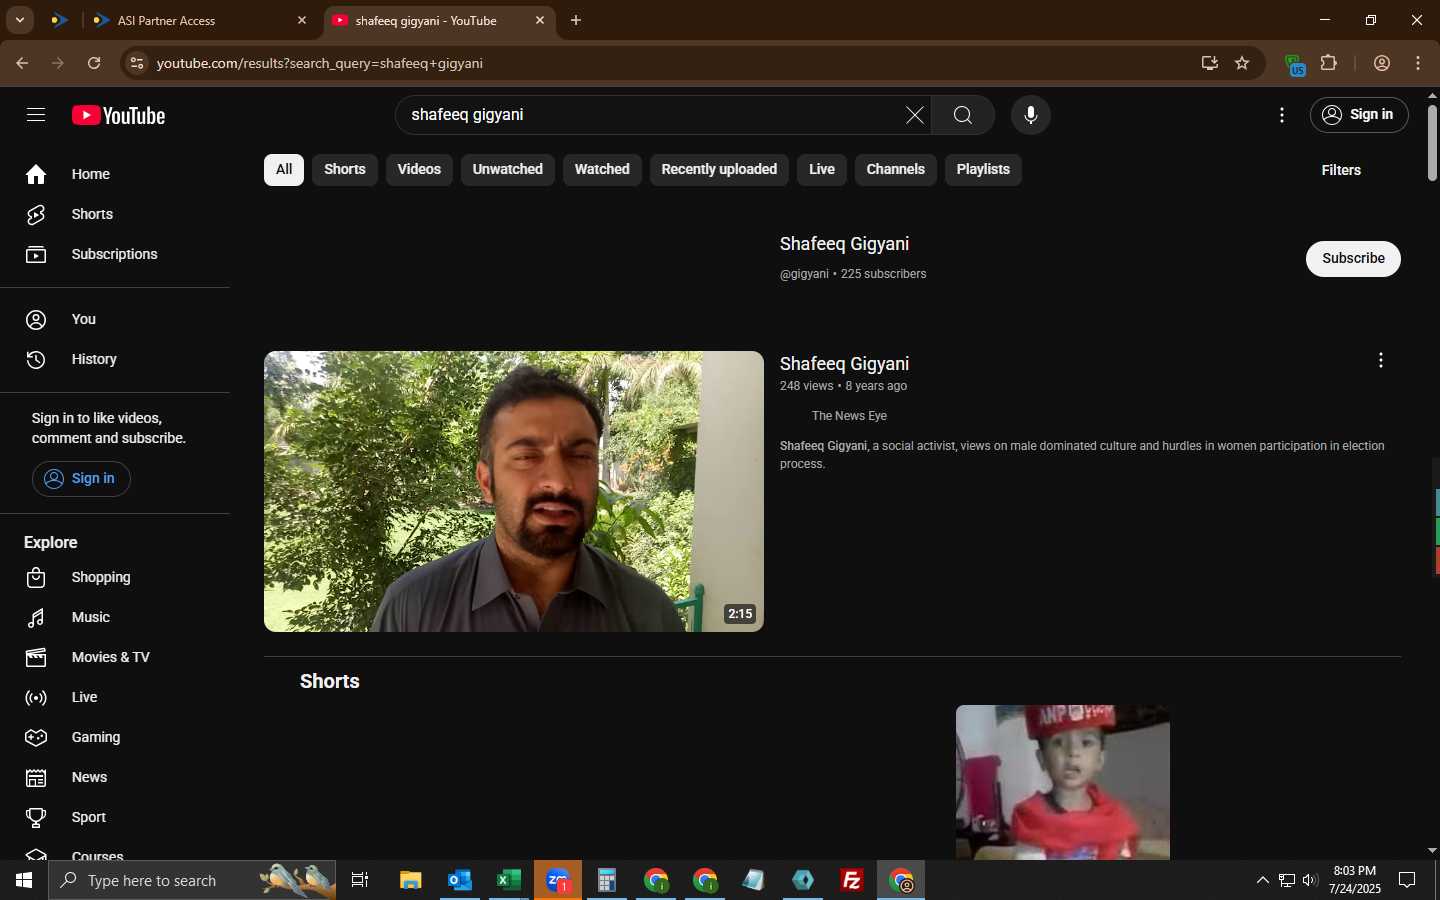
Task: Open action menu for Shafeeq Gigyani video
Action: pyautogui.click(x=1381, y=360)
